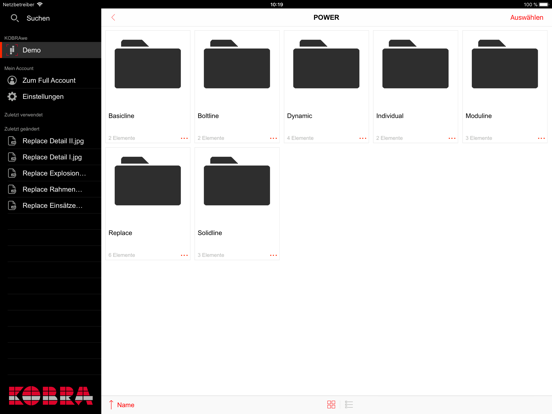This screenshot has height=414, width=552.
Task: Open recent file Replace Einsätze…
Action: [51, 206]
